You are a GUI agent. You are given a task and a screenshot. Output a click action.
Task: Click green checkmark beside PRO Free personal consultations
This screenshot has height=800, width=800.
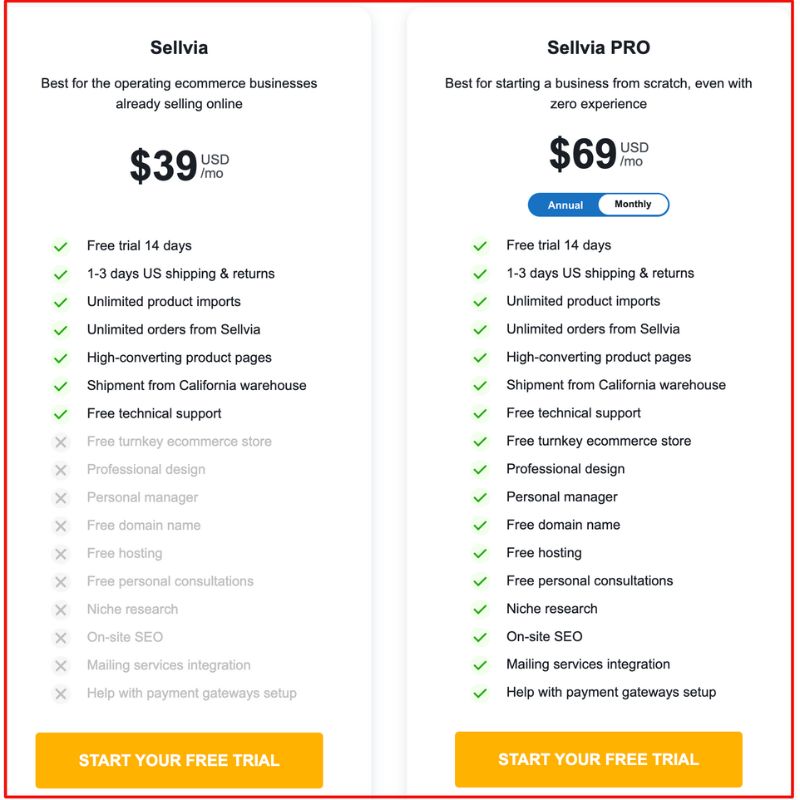click(x=480, y=581)
